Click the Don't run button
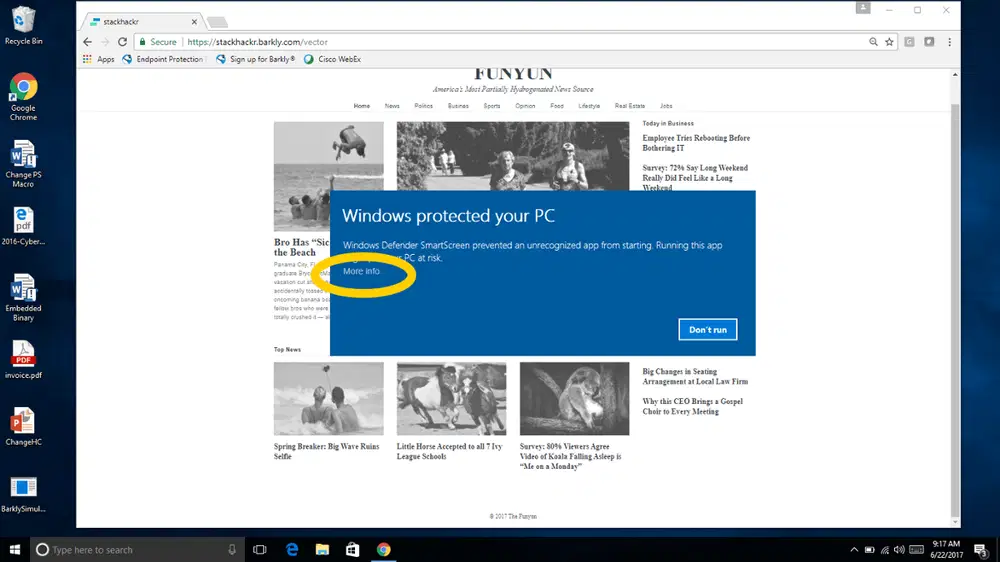 (x=707, y=330)
